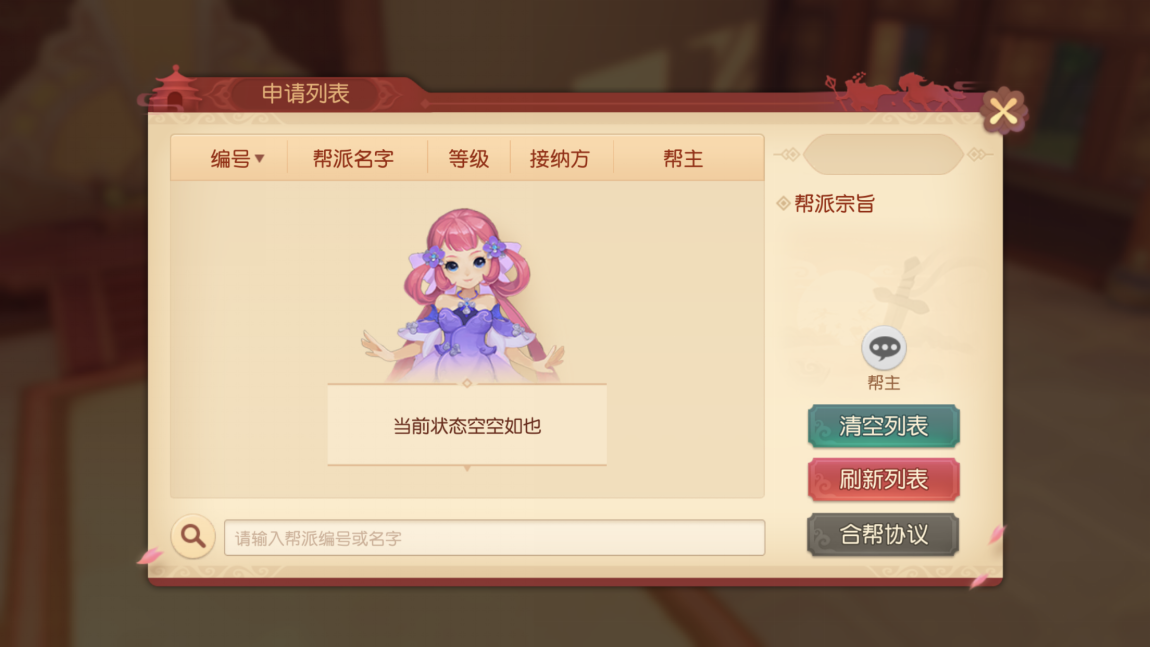Click the empty guild name banner top right
The width and height of the screenshot is (1150, 647).
coord(883,154)
